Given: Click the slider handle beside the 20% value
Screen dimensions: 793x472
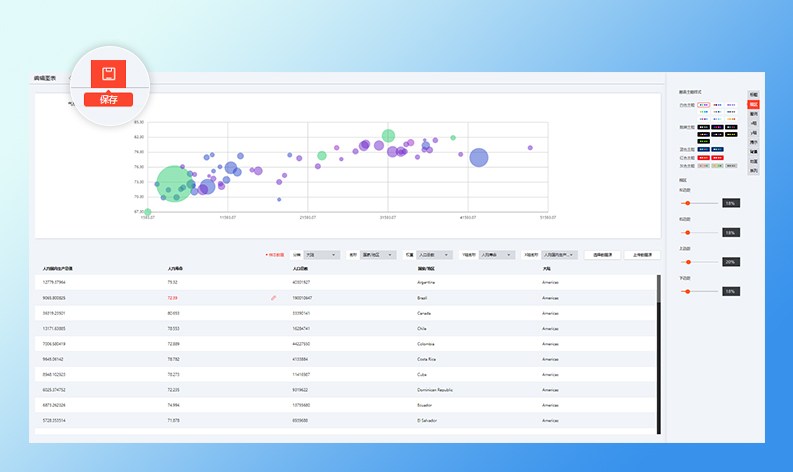Looking at the screenshot, I should pos(687,261).
